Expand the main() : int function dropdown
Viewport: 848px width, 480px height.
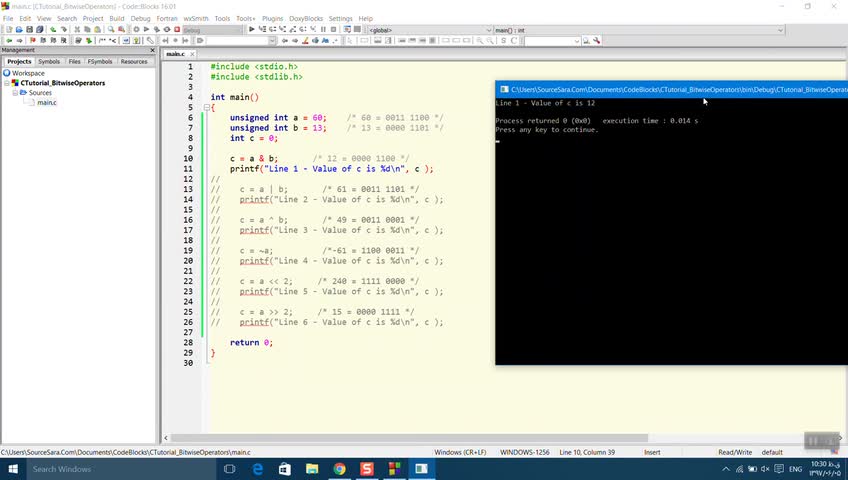782,30
